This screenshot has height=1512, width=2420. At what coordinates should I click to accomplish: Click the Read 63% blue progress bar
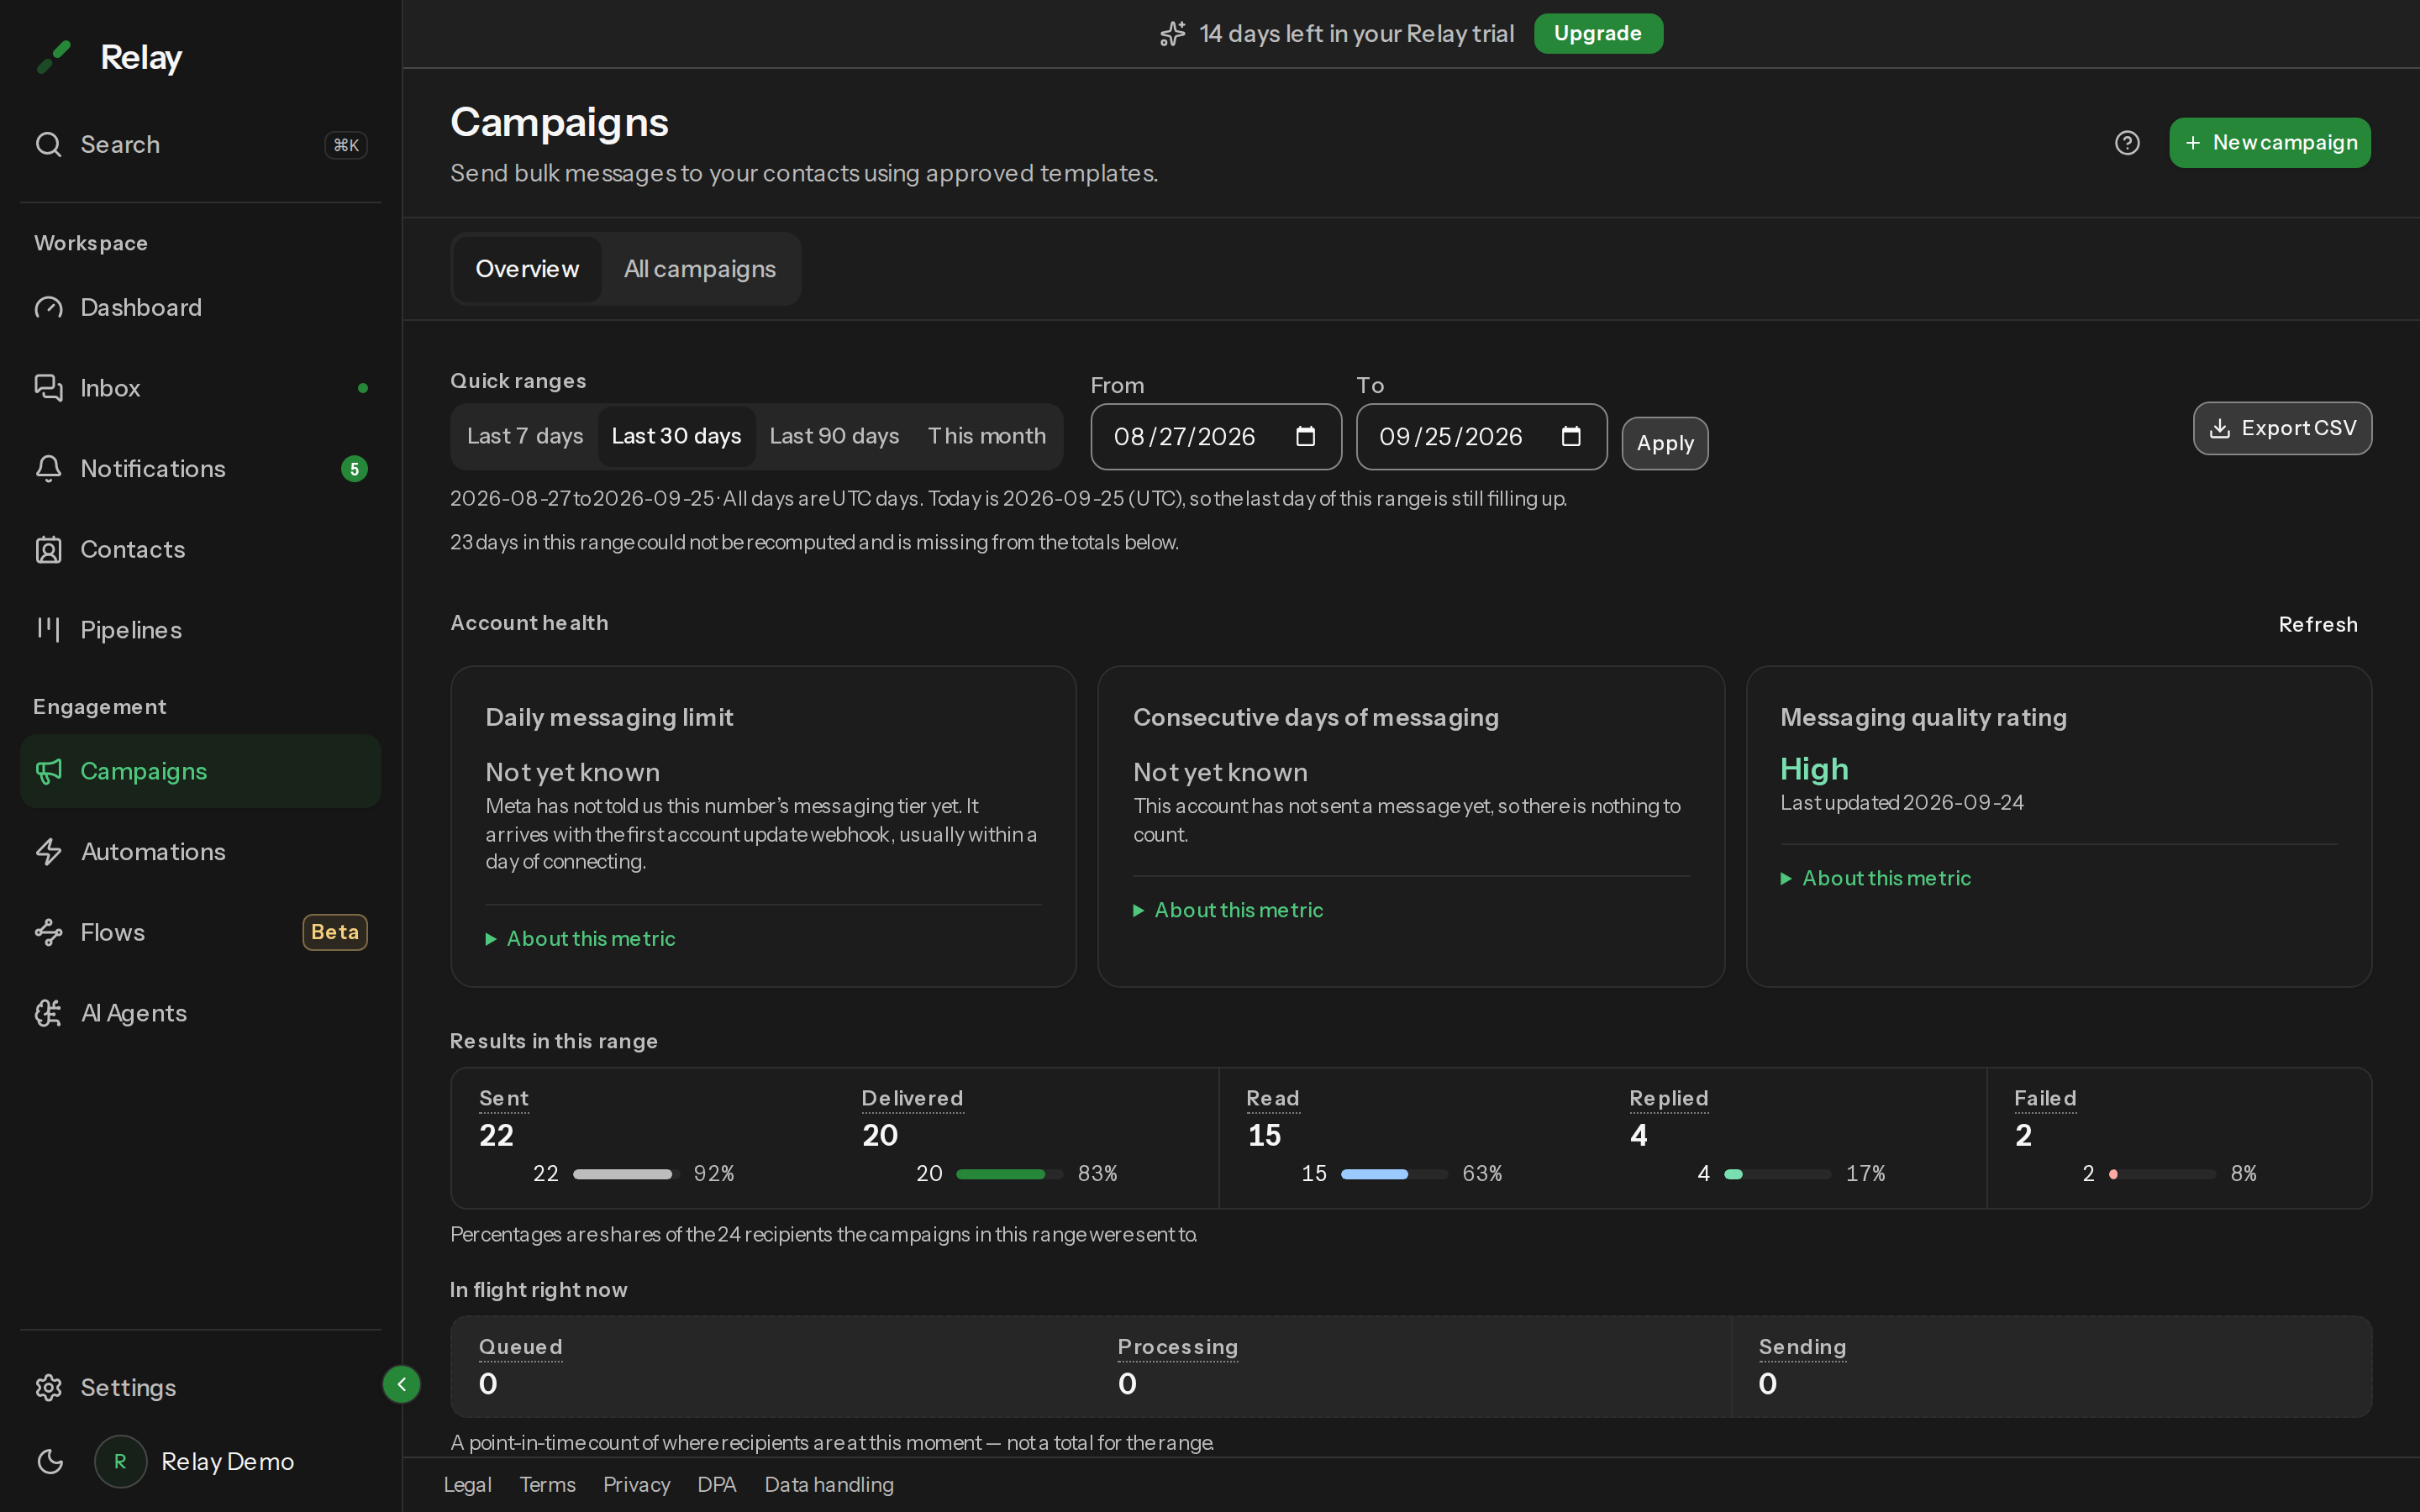tap(1394, 1174)
